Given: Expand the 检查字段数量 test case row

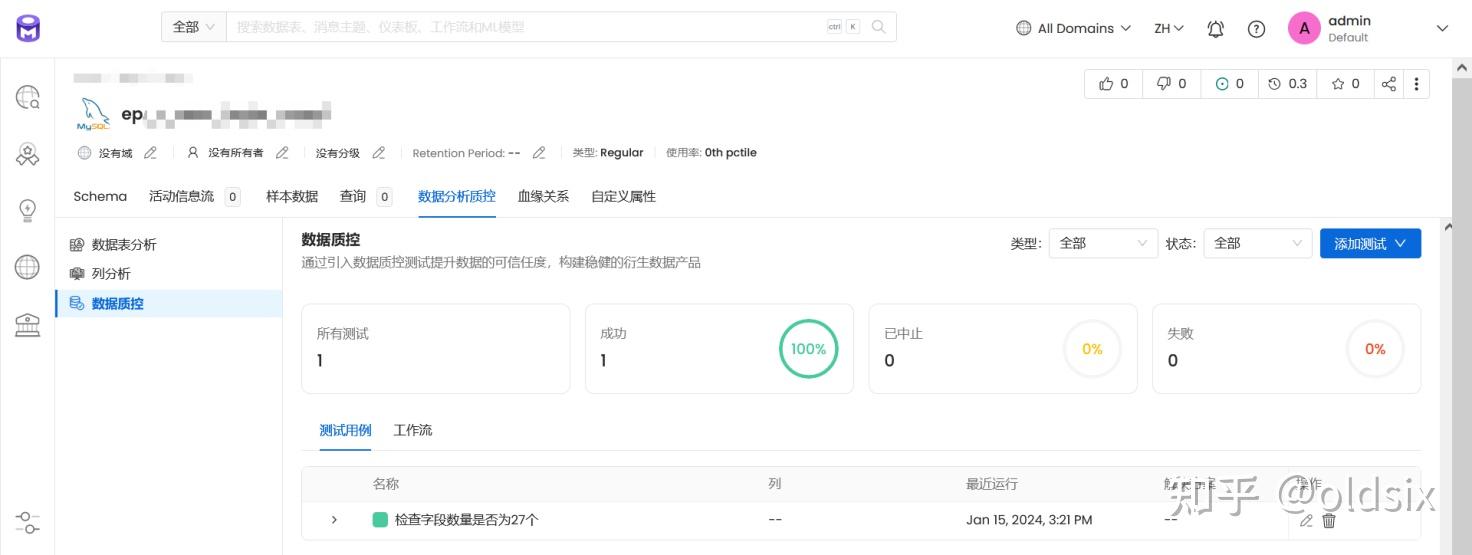Looking at the screenshot, I should pos(334,520).
